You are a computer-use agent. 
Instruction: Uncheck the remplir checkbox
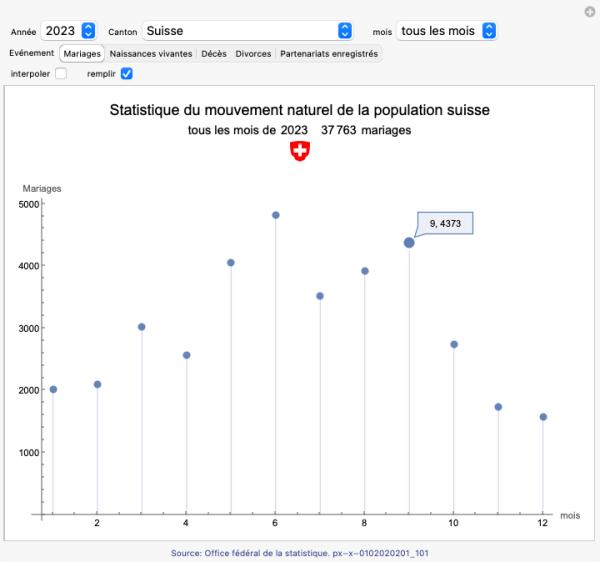(x=126, y=74)
